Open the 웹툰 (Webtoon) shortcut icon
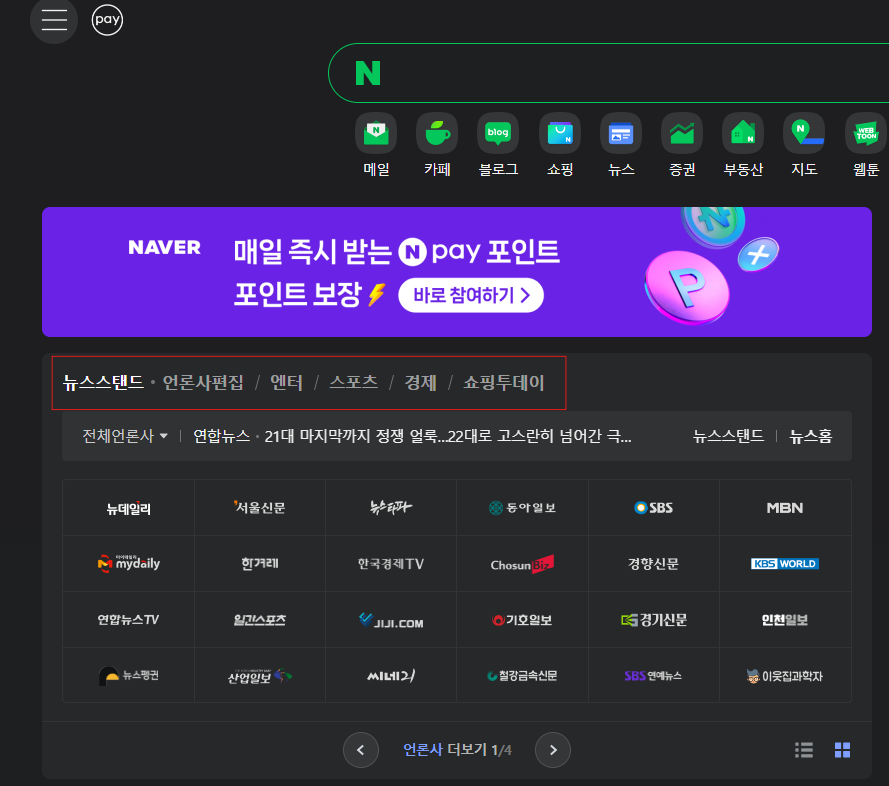Viewport: 889px width, 786px height. (x=866, y=133)
